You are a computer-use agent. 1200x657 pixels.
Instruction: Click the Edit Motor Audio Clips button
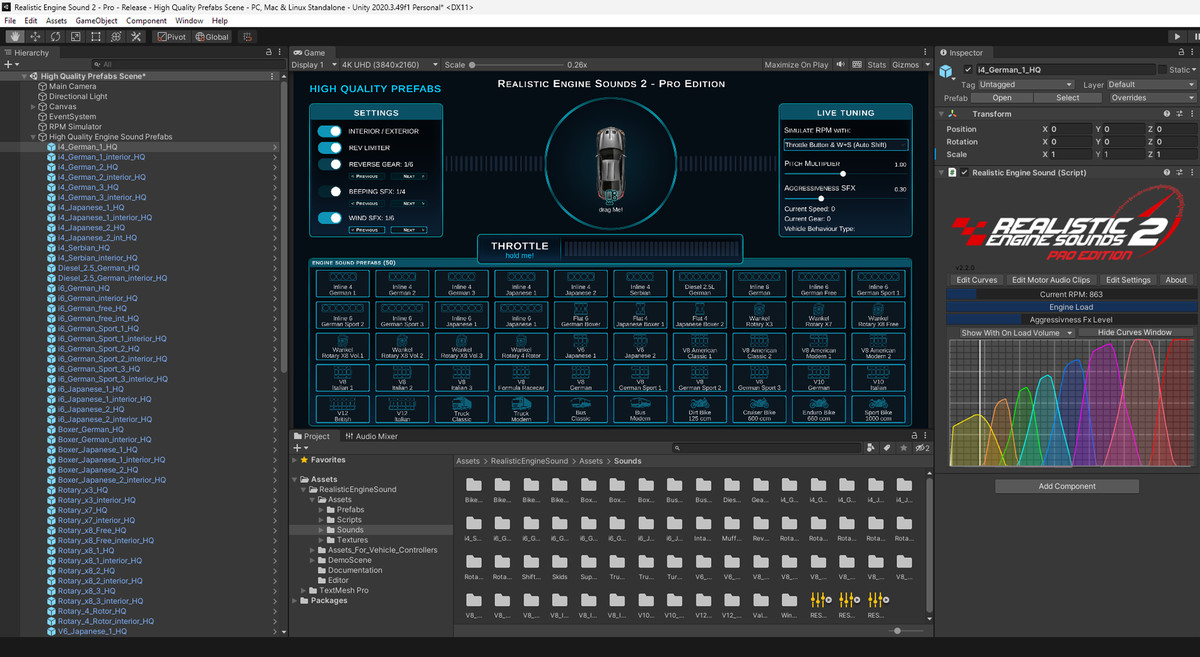coord(1050,280)
